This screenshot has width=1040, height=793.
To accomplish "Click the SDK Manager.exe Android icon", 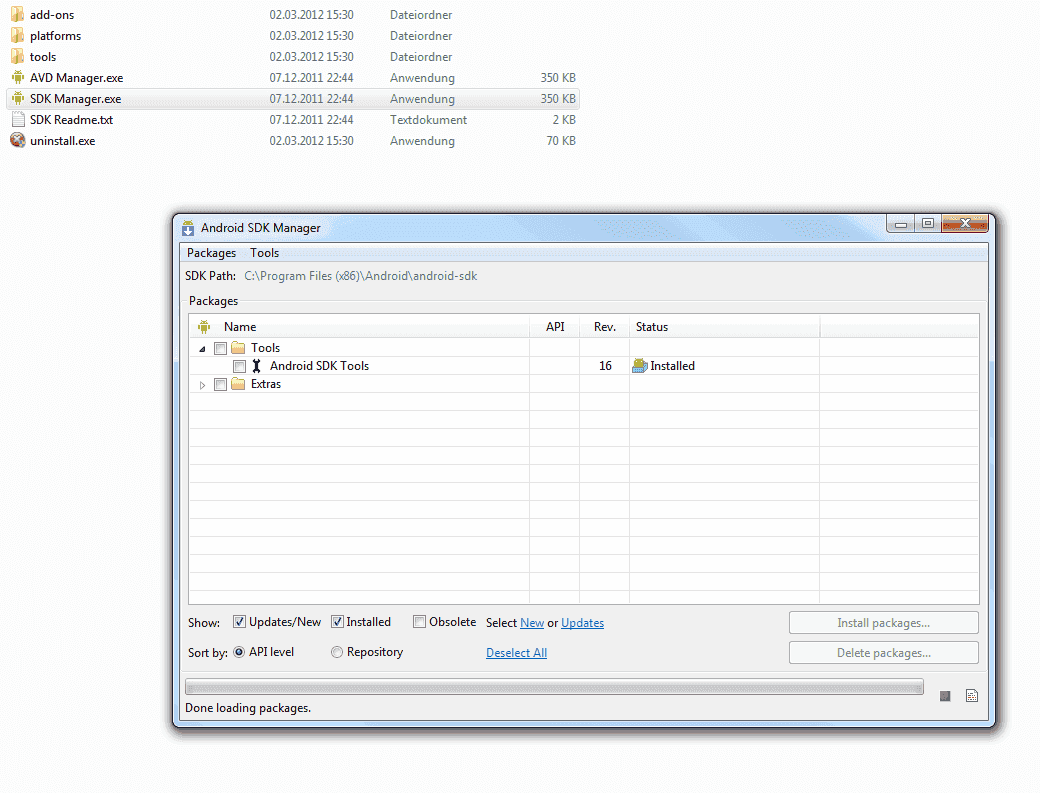I will 18,99.
